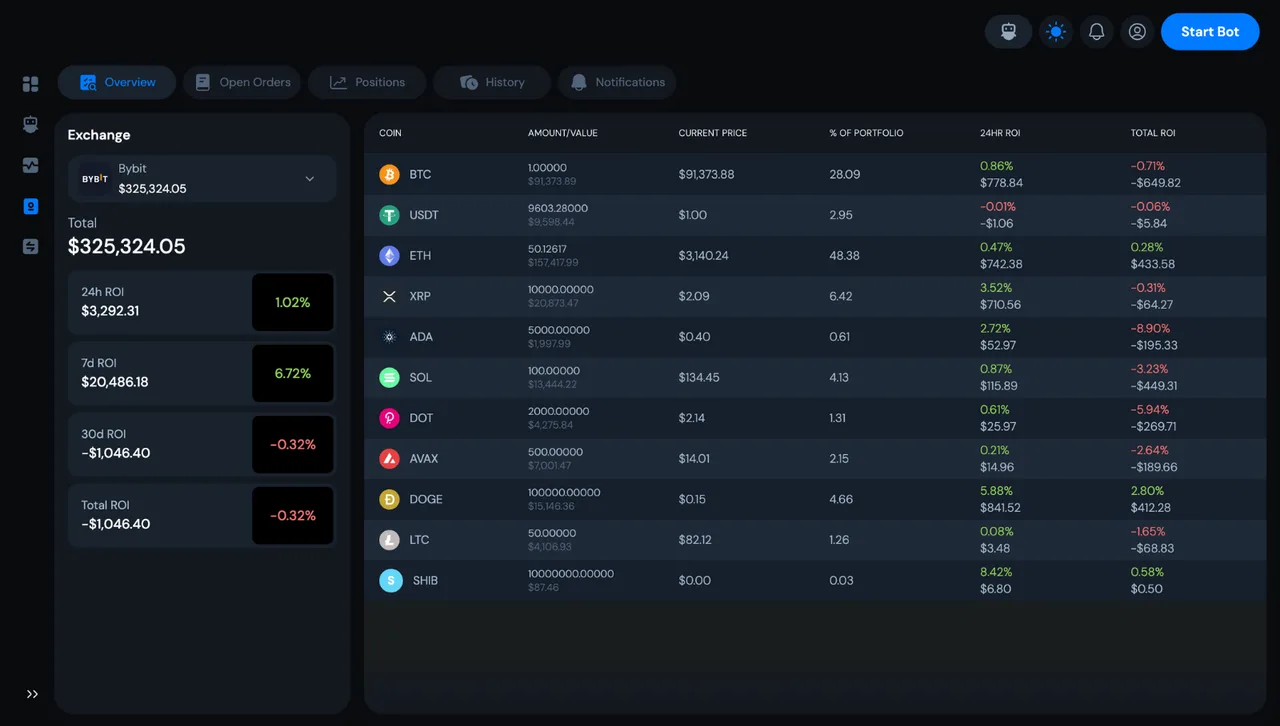The image size is (1280, 726).
Task: Click the SHIB coin icon
Action: (390, 580)
